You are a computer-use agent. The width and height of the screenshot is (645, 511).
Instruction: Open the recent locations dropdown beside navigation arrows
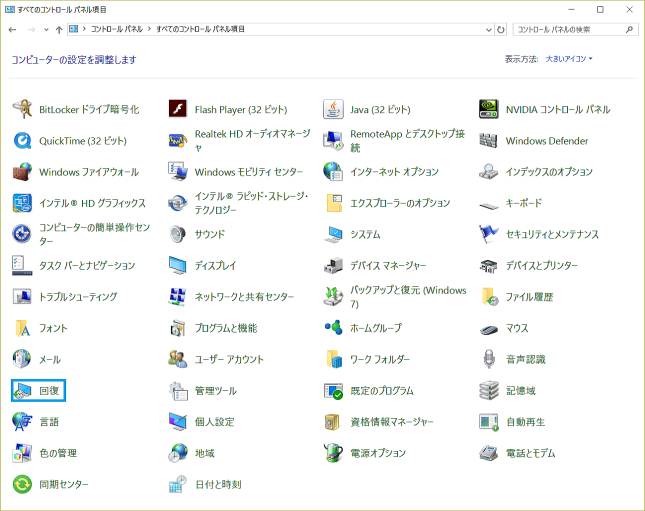click(46, 30)
